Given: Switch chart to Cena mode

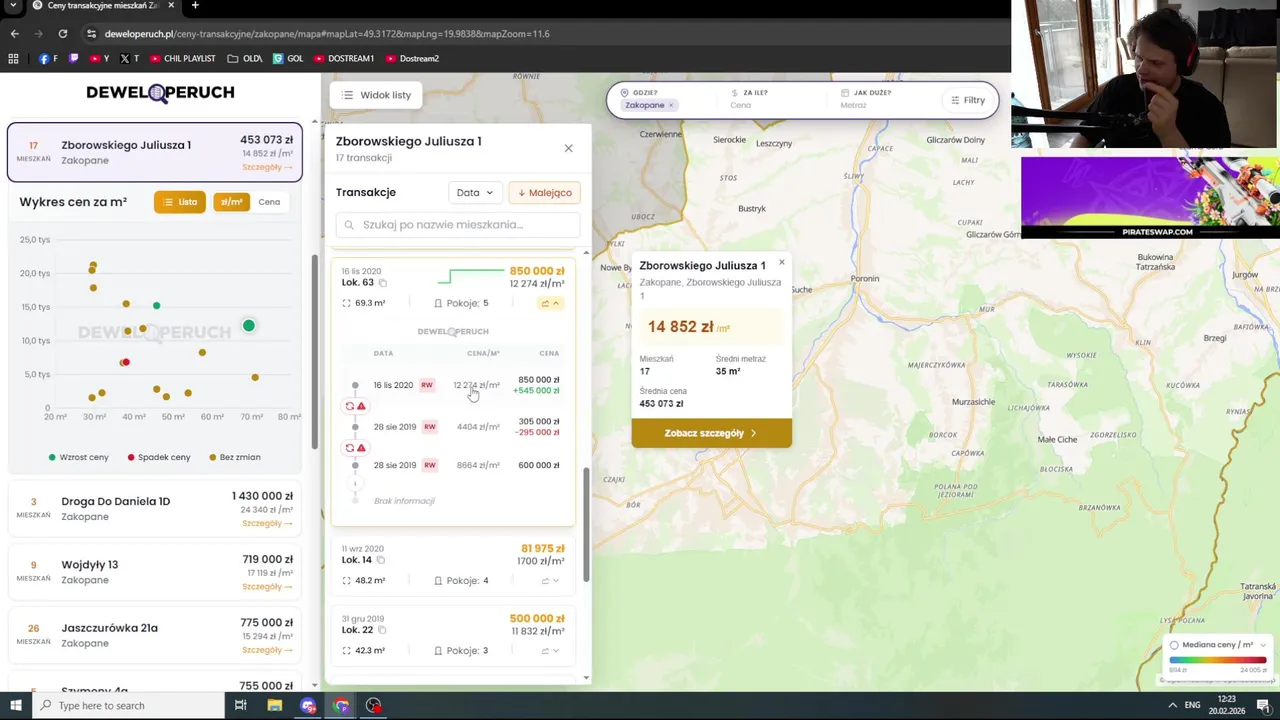Looking at the screenshot, I should pyautogui.click(x=269, y=202).
